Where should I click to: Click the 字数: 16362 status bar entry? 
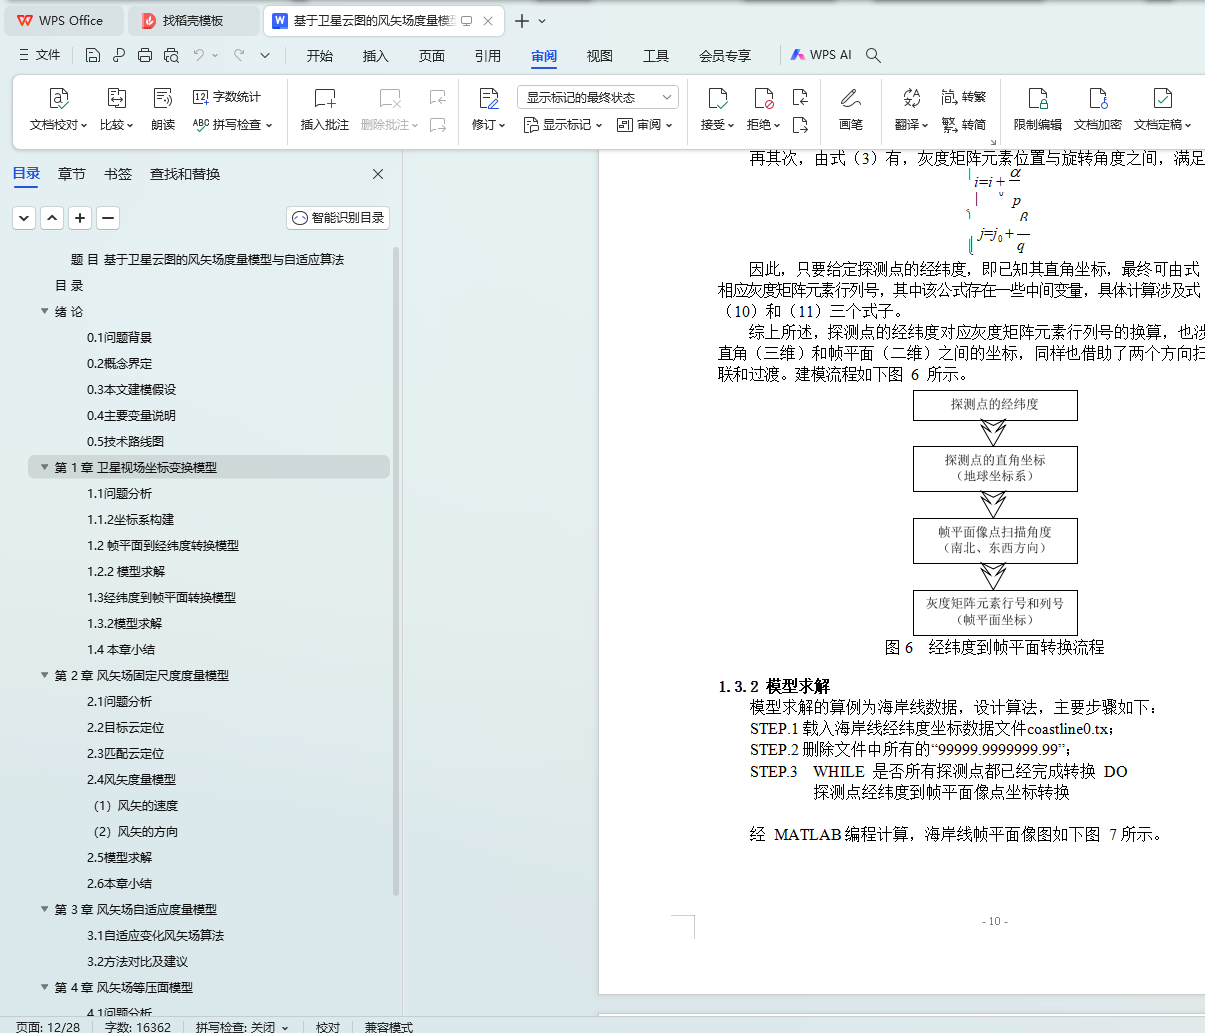pos(138,1026)
